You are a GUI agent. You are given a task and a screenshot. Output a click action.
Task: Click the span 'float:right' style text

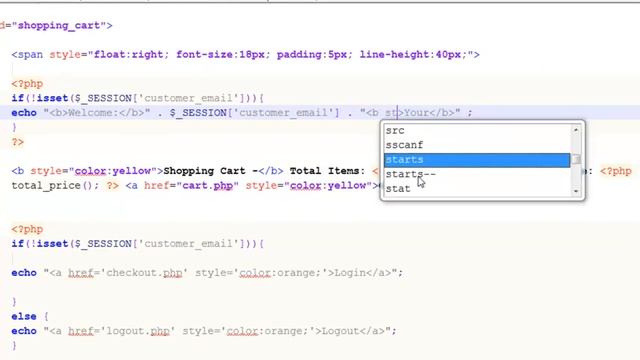click(x=129, y=55)
